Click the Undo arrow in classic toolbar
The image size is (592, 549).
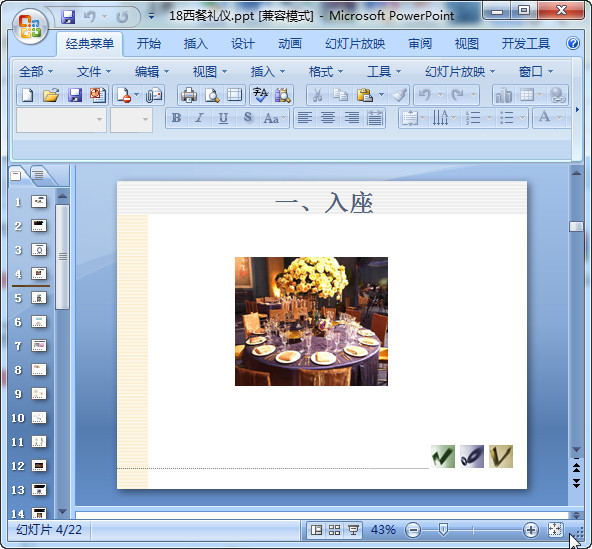pyautogui.click(x=425, y=95)
